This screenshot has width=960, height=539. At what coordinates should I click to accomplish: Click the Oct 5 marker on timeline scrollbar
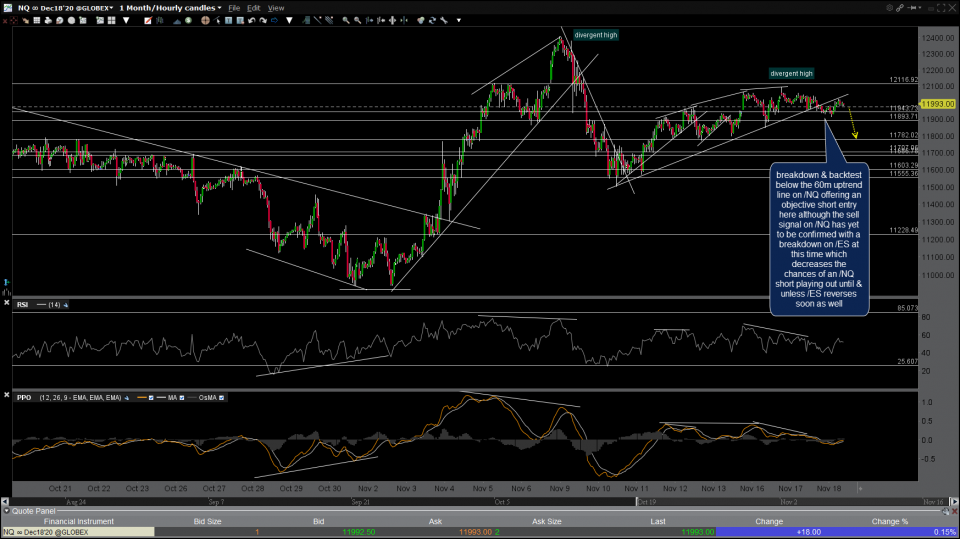click(x=502, y=502)
